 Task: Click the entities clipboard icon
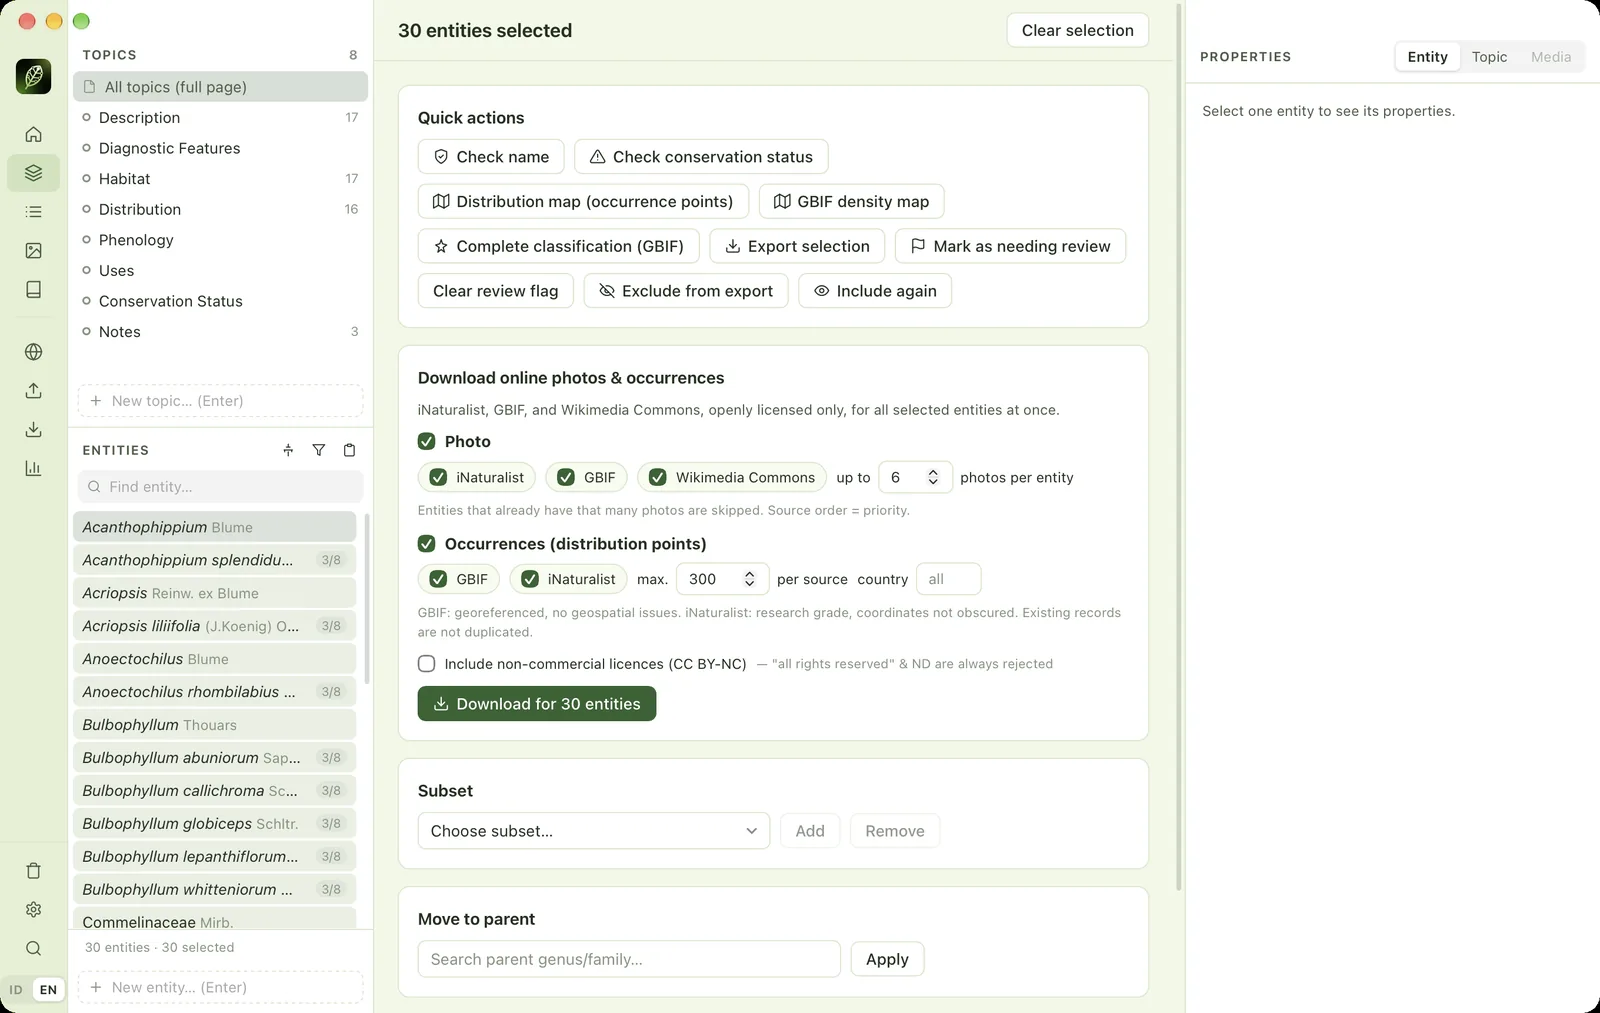tap(349, 450)
